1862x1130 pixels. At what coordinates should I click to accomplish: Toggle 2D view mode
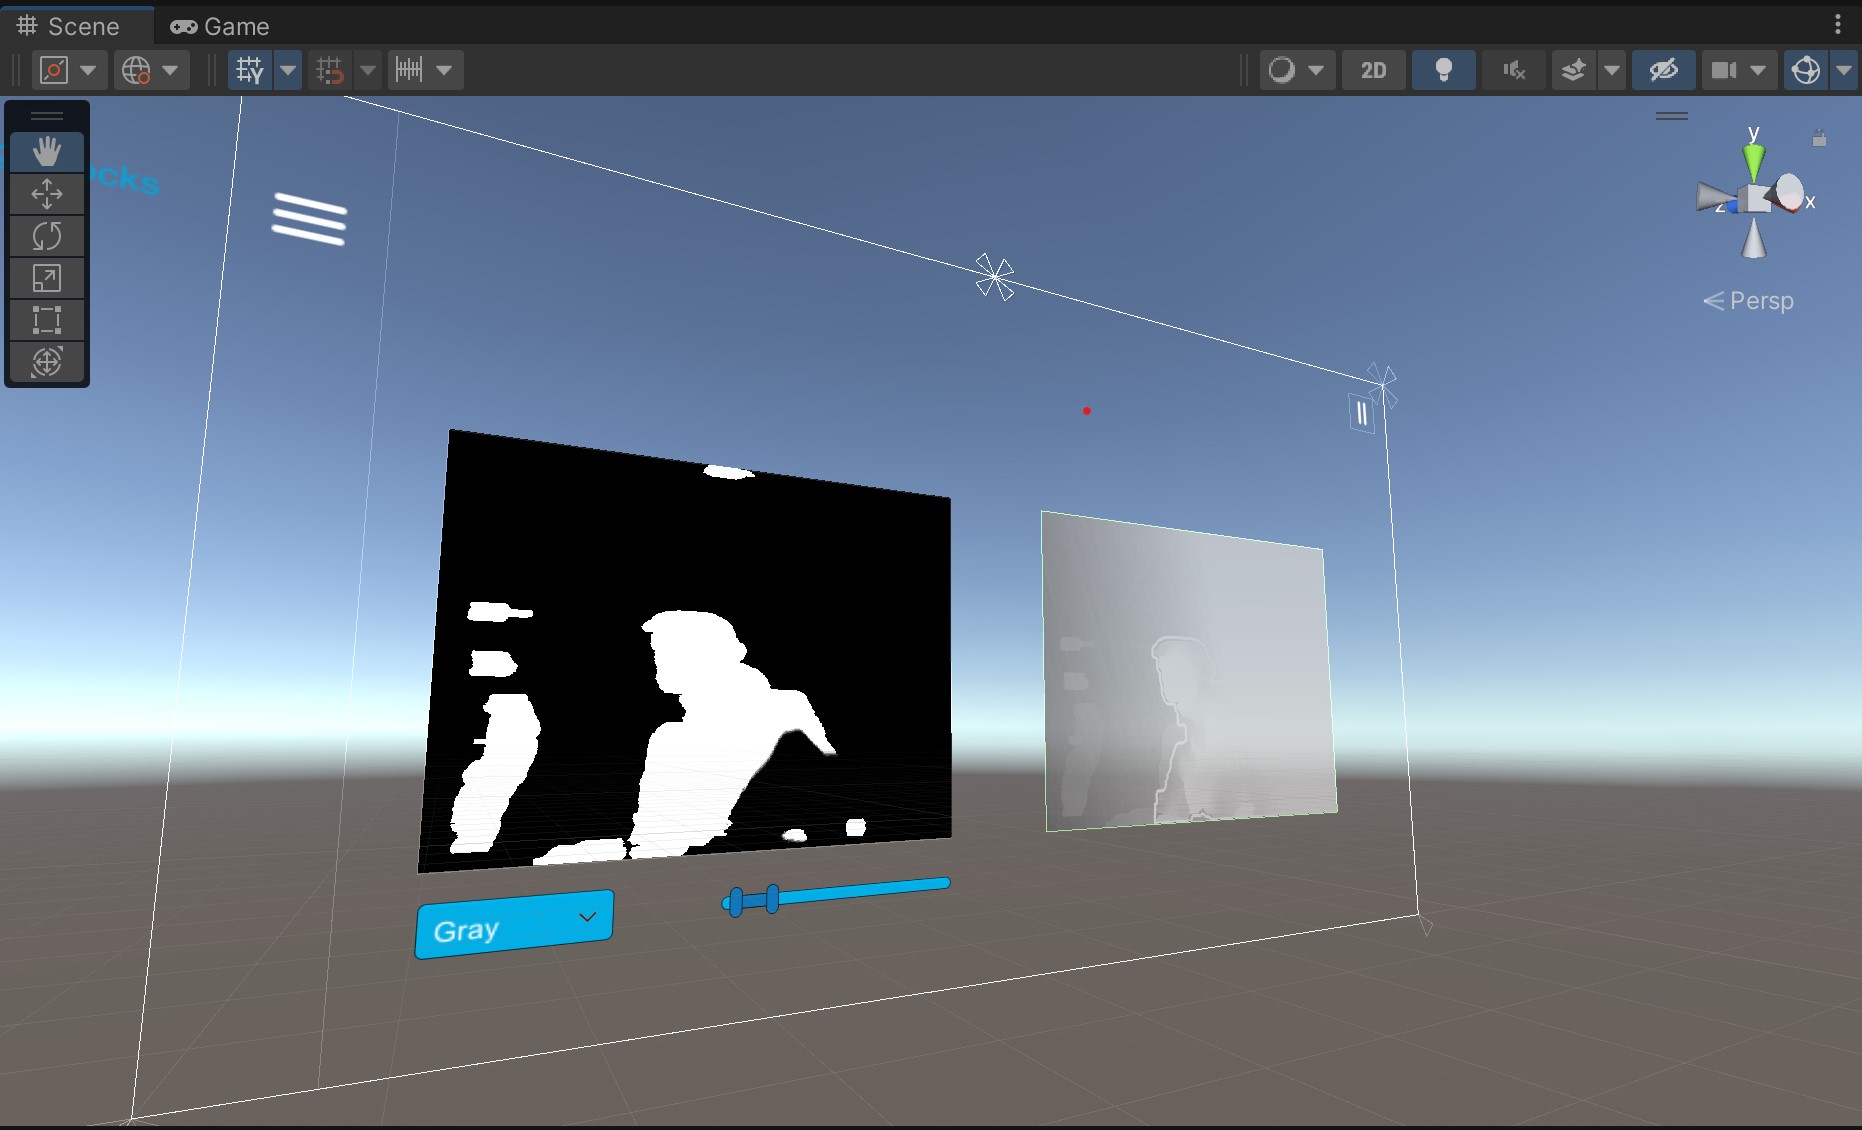click(x=1373, y=70)
